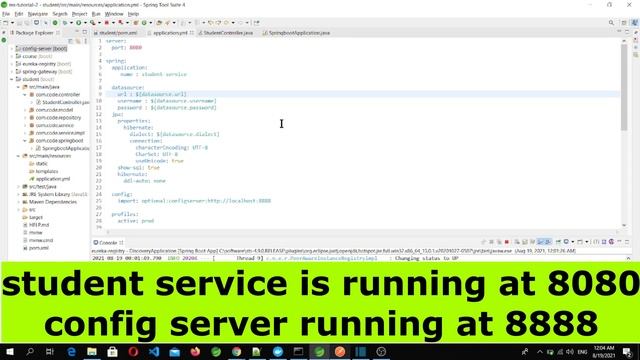Select the course project
This screenshot has width=640, height=360.
pyautogui.click(x=34, y=56)
